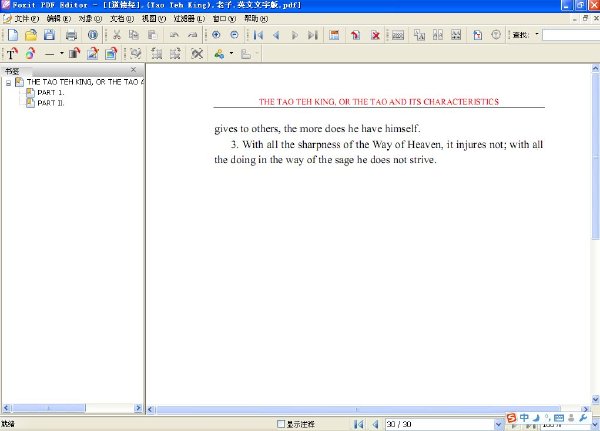
Task: Go to first page in toolbar
Action: pos(258,35)
